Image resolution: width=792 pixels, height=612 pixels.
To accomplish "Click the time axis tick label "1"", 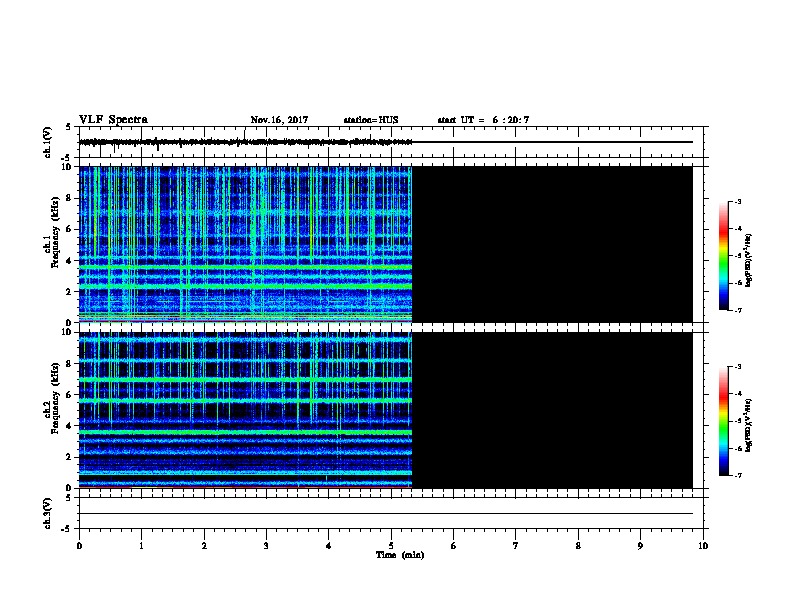I will (x=141, y=546).
